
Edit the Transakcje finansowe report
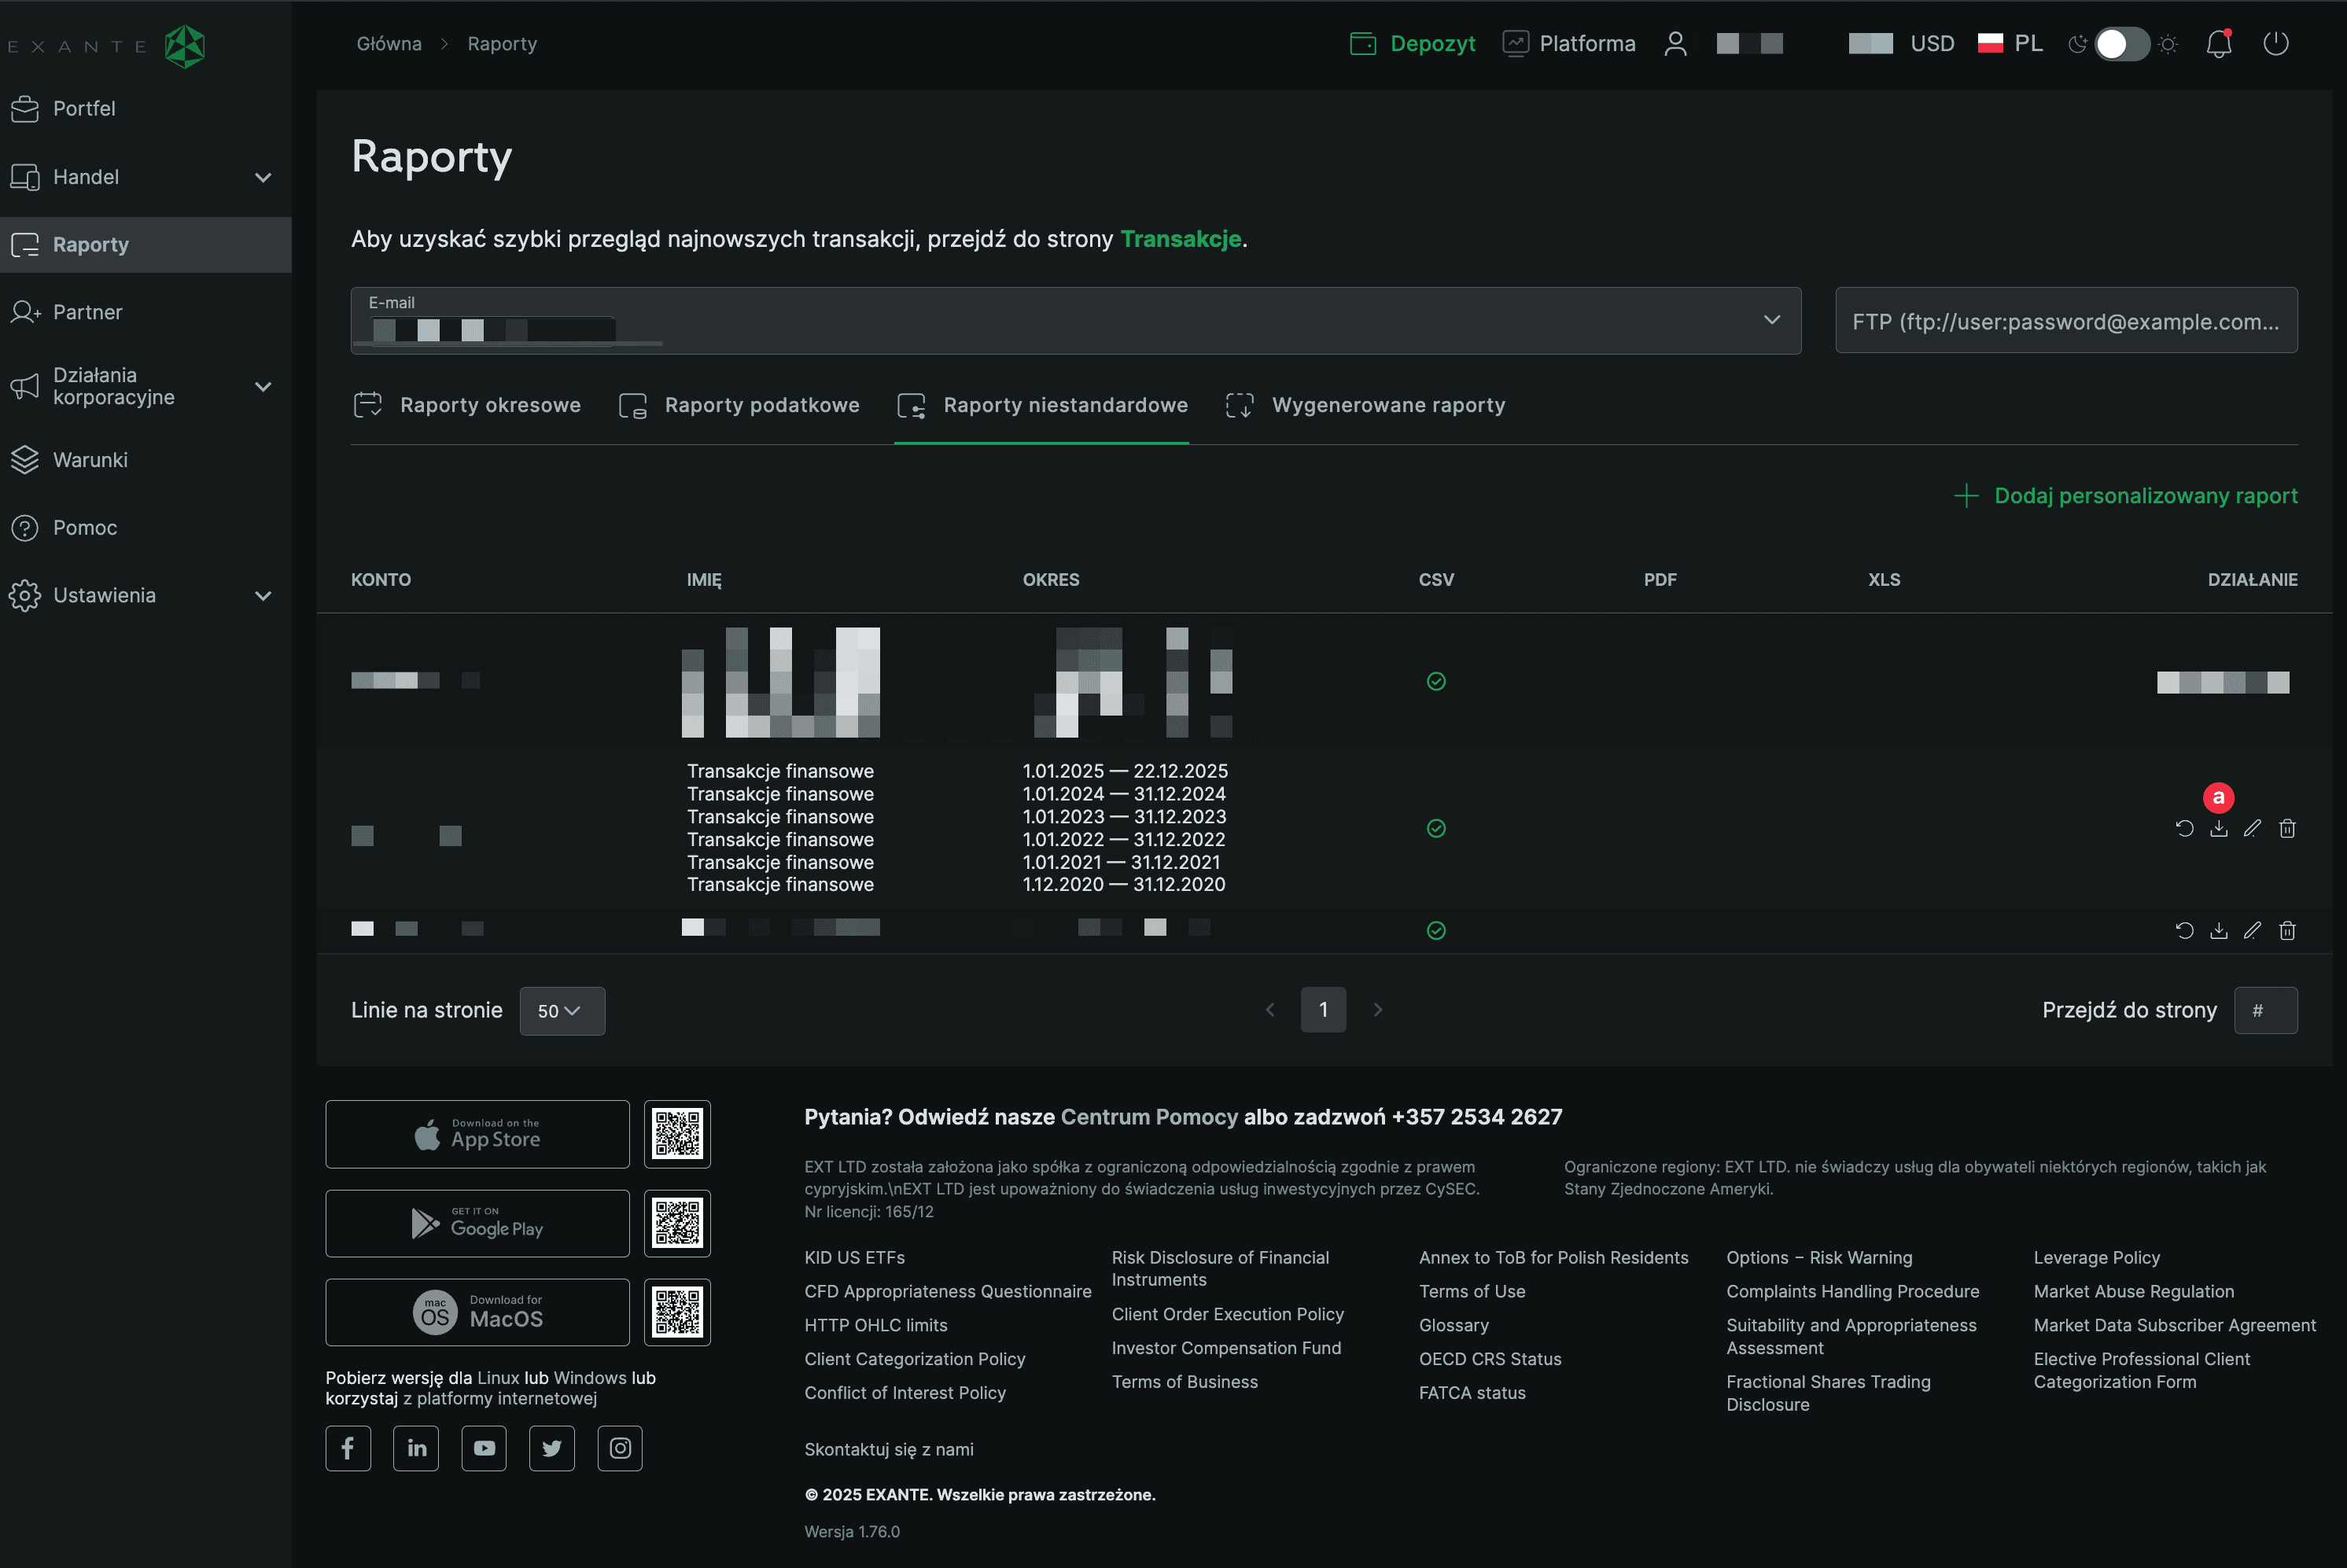2252,828
